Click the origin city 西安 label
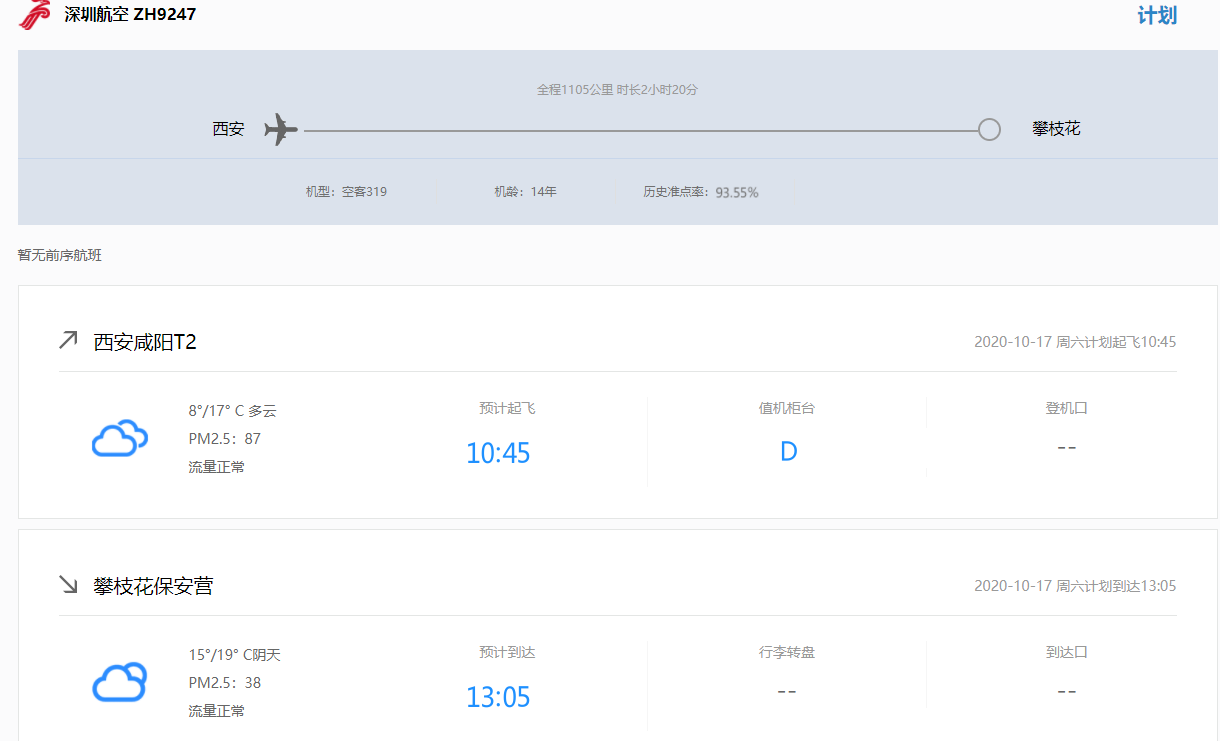The width and height of the screenshot is (1220, 741). [228, 129]
